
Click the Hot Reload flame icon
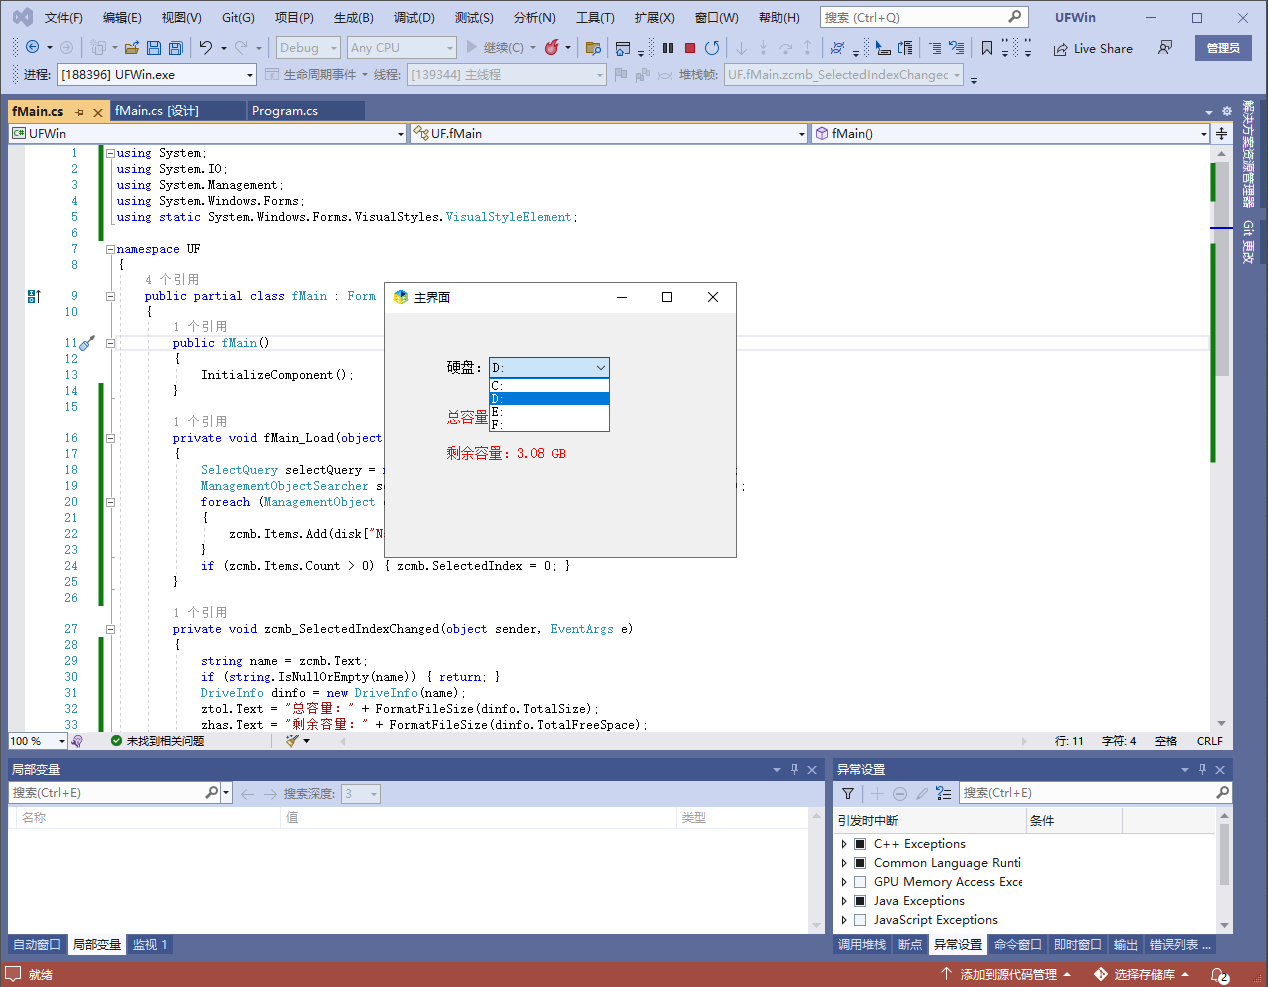[x=551, y=47]
